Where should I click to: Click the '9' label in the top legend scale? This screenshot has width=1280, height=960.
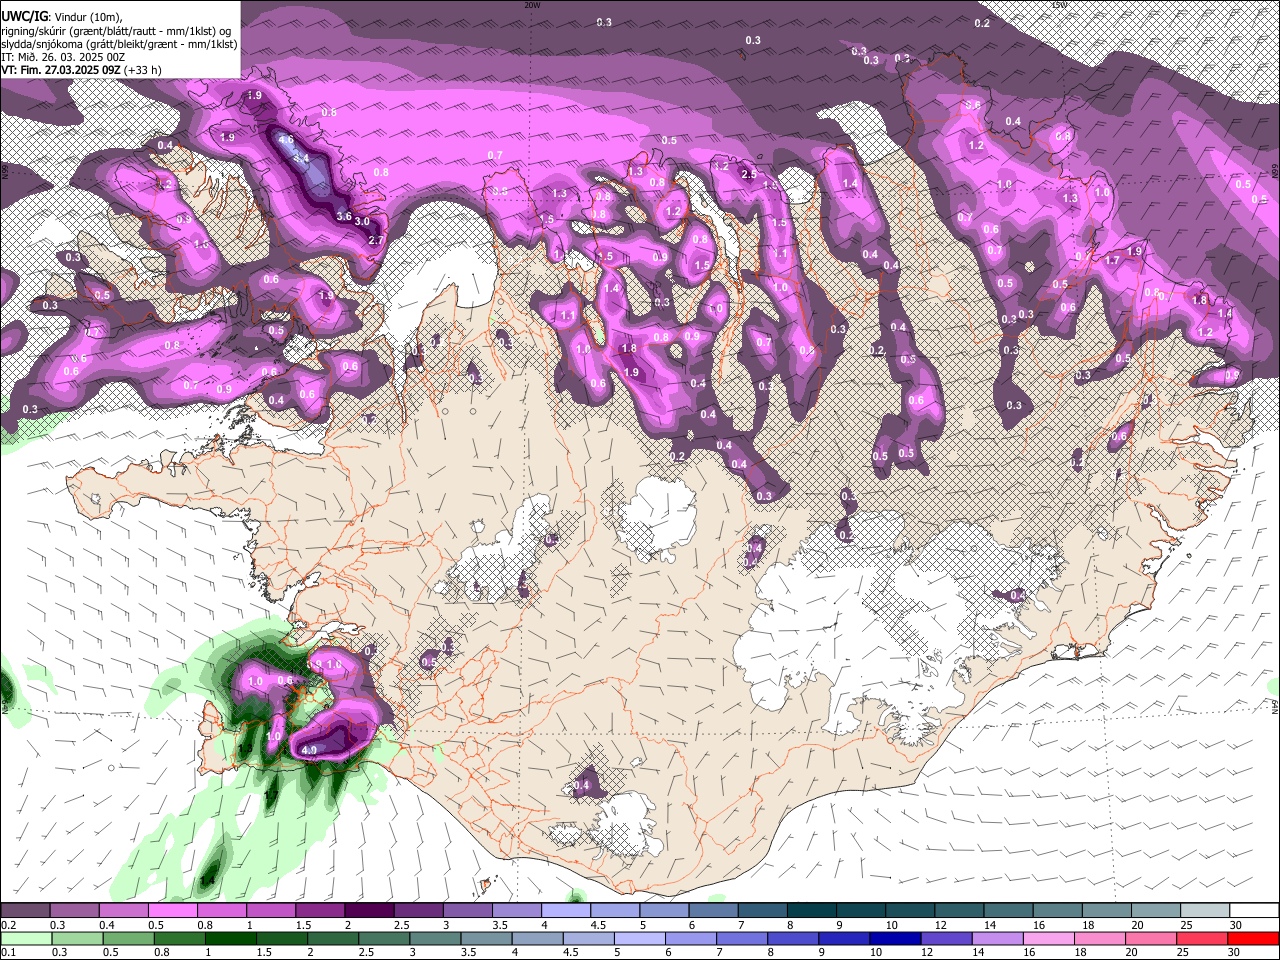(840, 925)
